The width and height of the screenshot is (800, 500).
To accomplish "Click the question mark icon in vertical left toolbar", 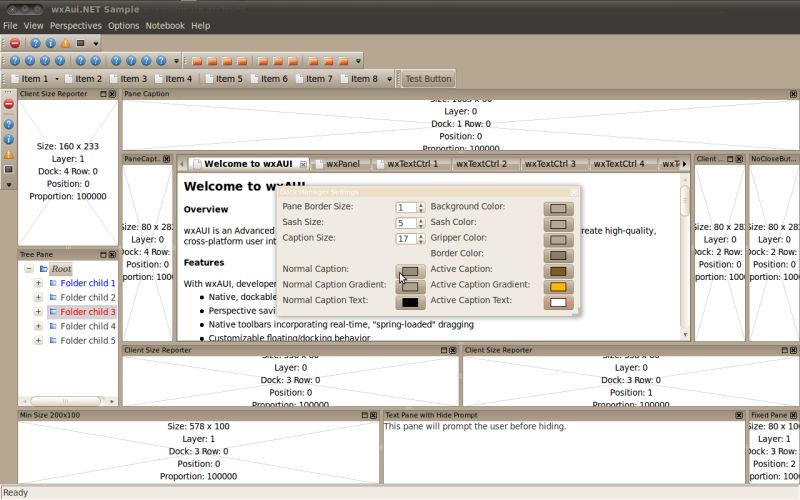I will (9, 124).
